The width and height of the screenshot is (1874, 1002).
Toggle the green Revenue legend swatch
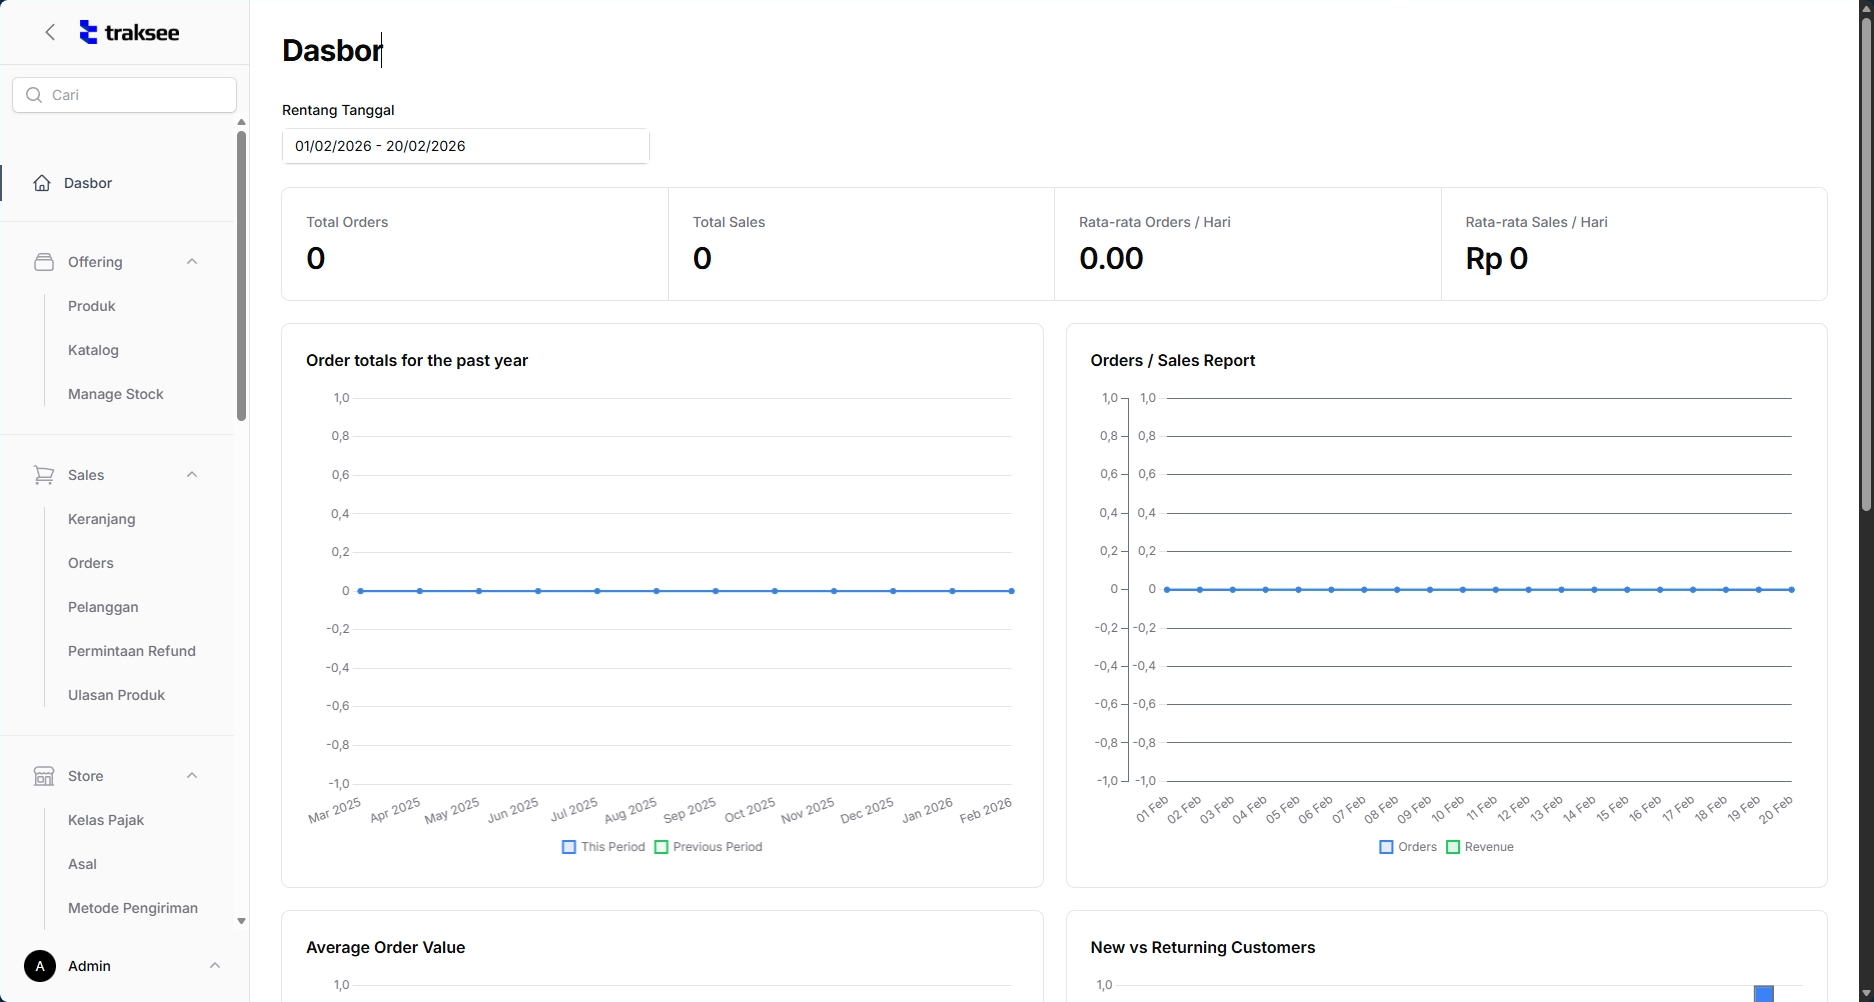point(1453,847)
